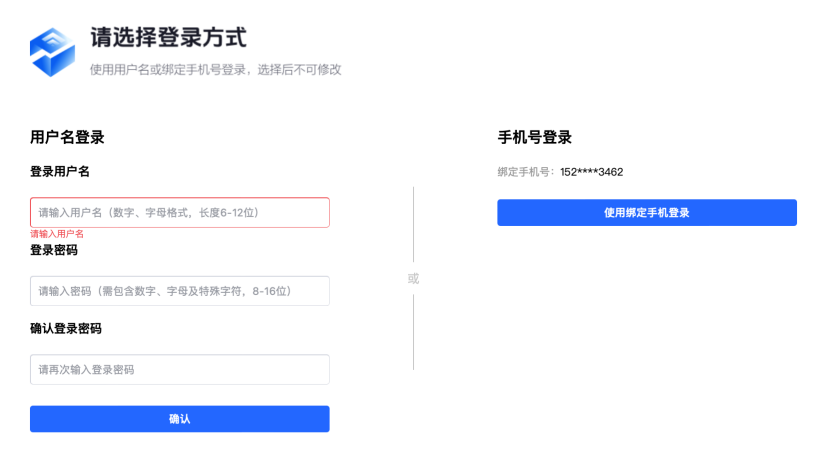The width and height of the screenshot is (834, 462).
Task: Click the bound phone number 152****3462
Action: click(x=591, y=172)
